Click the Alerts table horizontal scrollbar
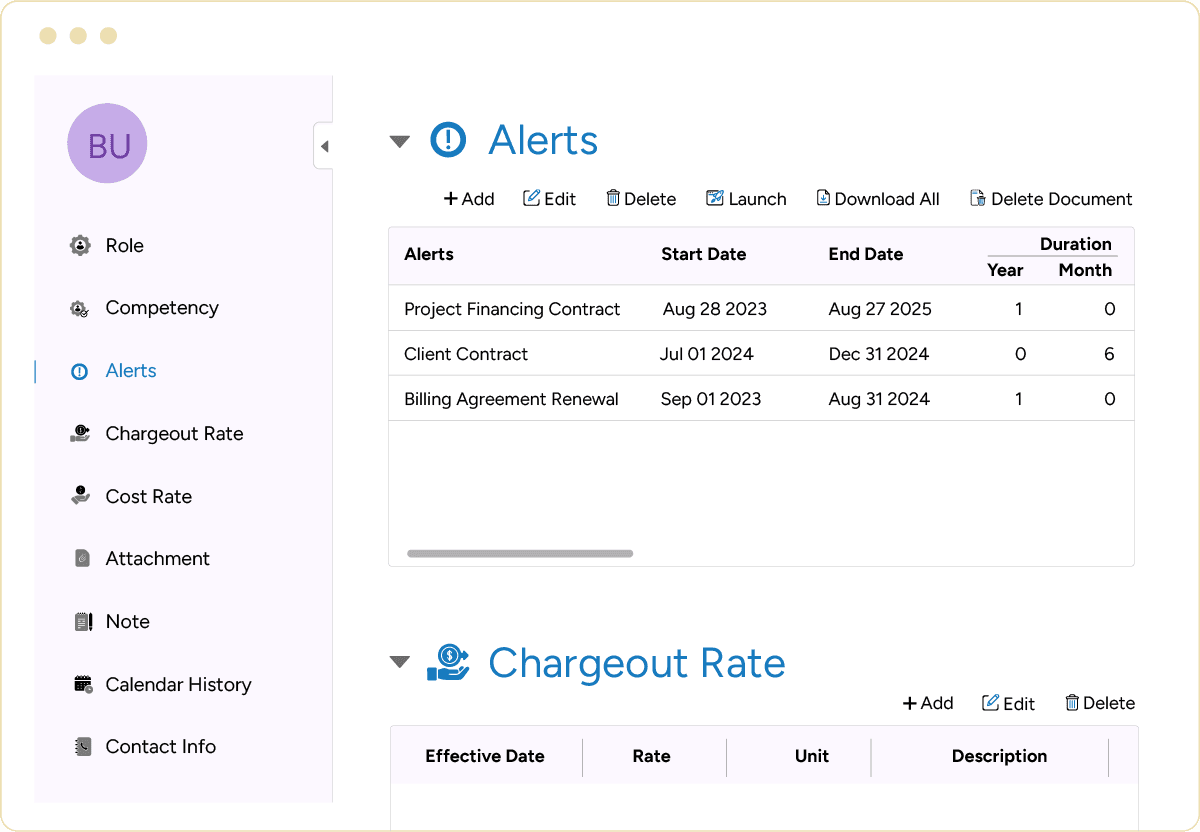This screenshot has width=1200, height=832. pyautogui.click(x=520, y=553)
